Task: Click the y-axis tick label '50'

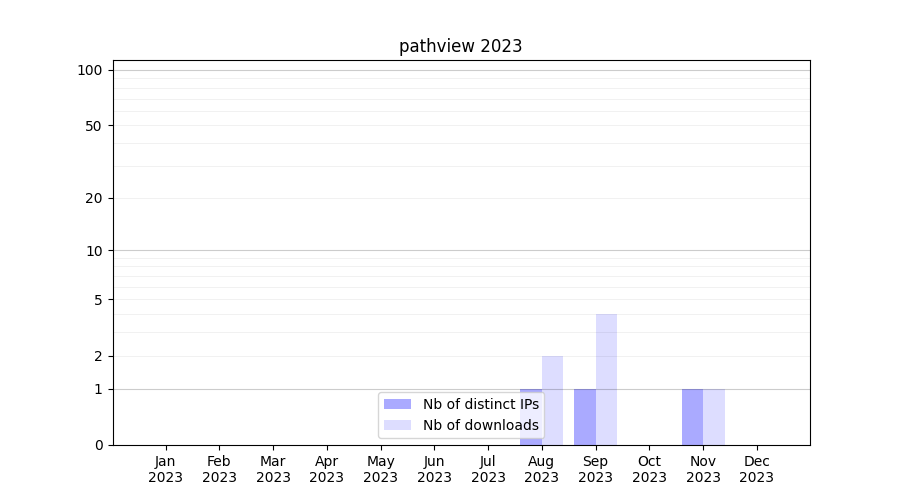Action: [94, 126]
